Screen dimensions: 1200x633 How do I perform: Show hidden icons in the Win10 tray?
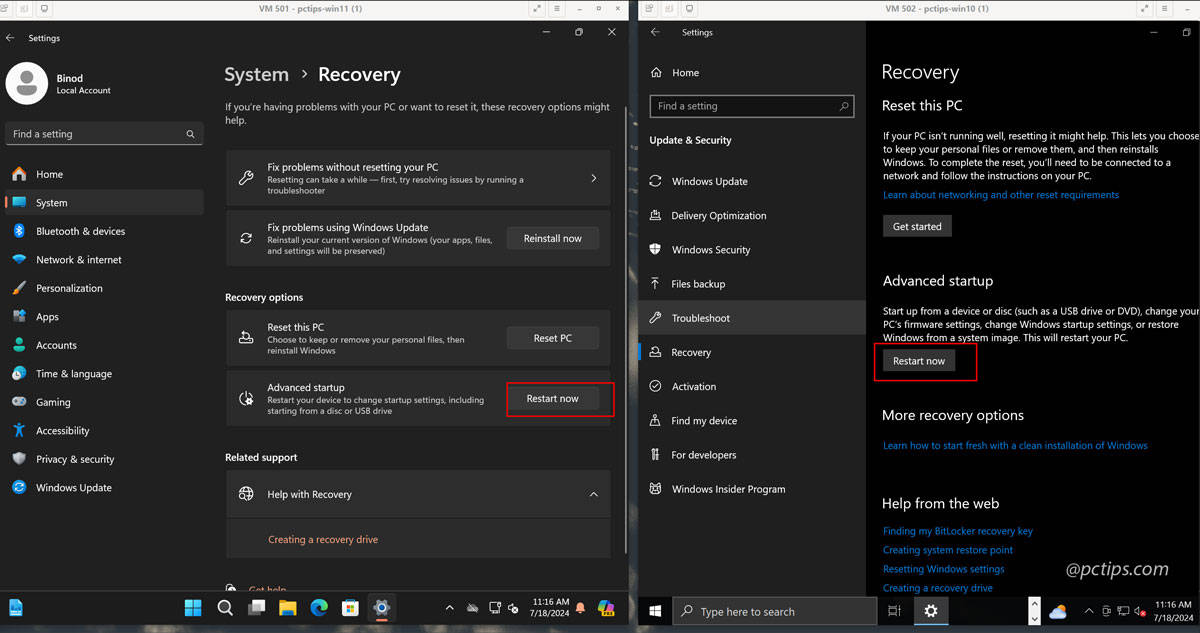tap(1088, 610)
